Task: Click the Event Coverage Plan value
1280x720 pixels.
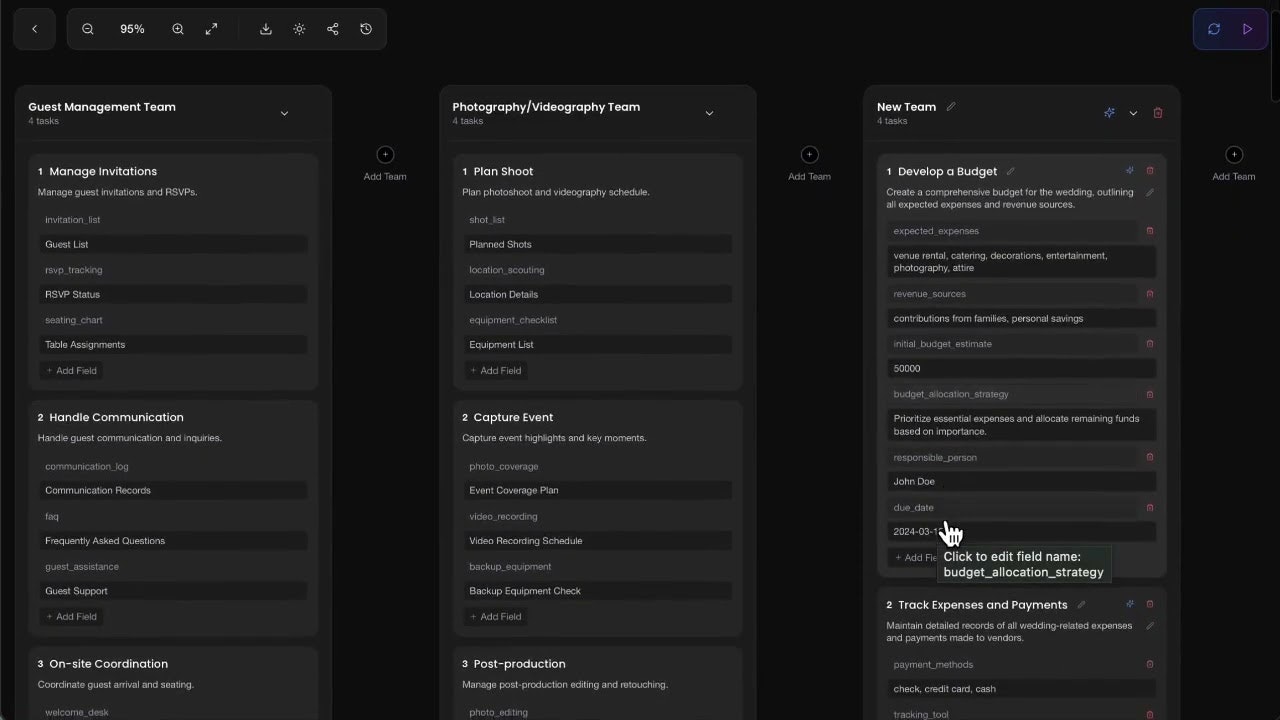Action: coord(597,490)
